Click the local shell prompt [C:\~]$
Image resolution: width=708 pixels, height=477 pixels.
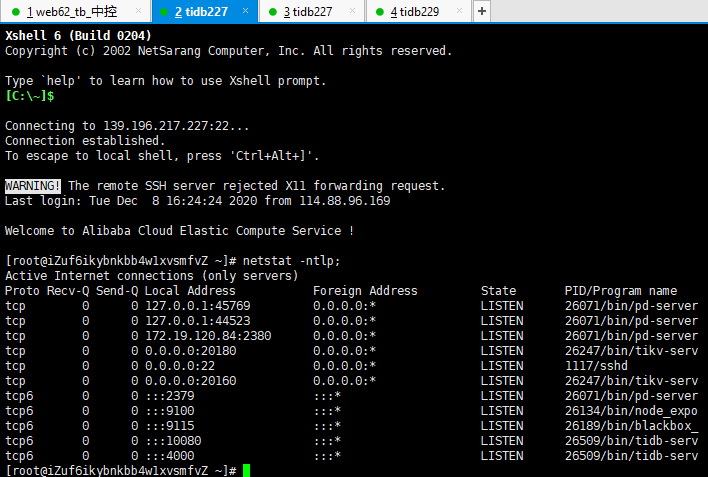29,96
